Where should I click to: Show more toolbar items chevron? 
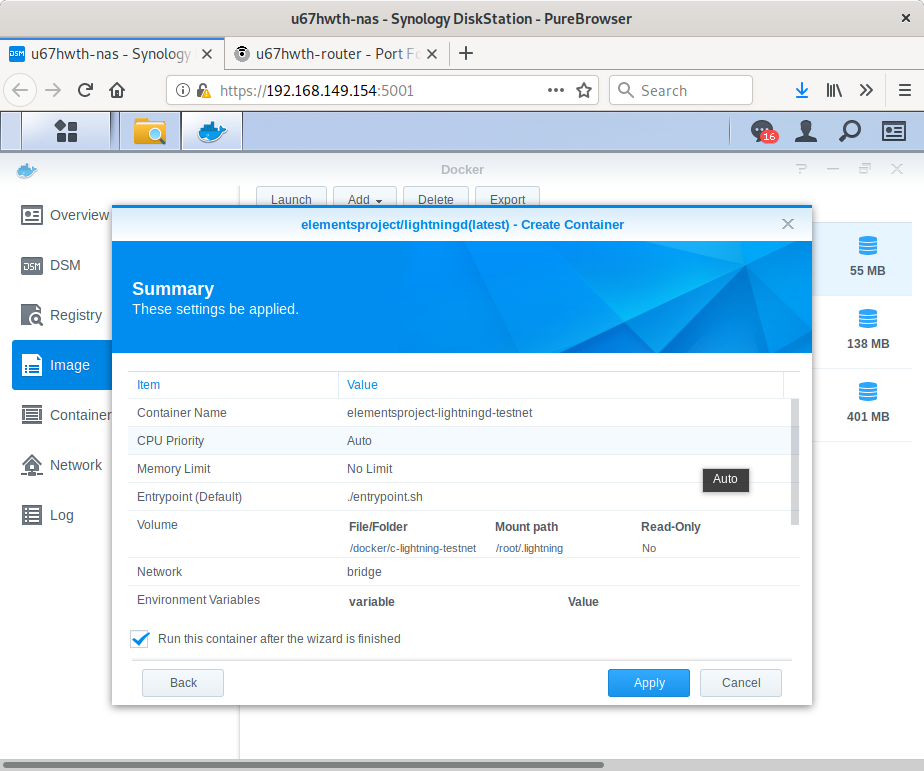[866, 90]
